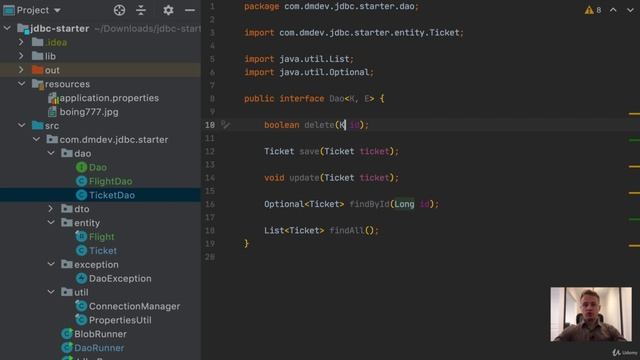Collapse the jdbc-starter root folder
The height and width of the screenshot is (360, 640).
coord(7,28)
